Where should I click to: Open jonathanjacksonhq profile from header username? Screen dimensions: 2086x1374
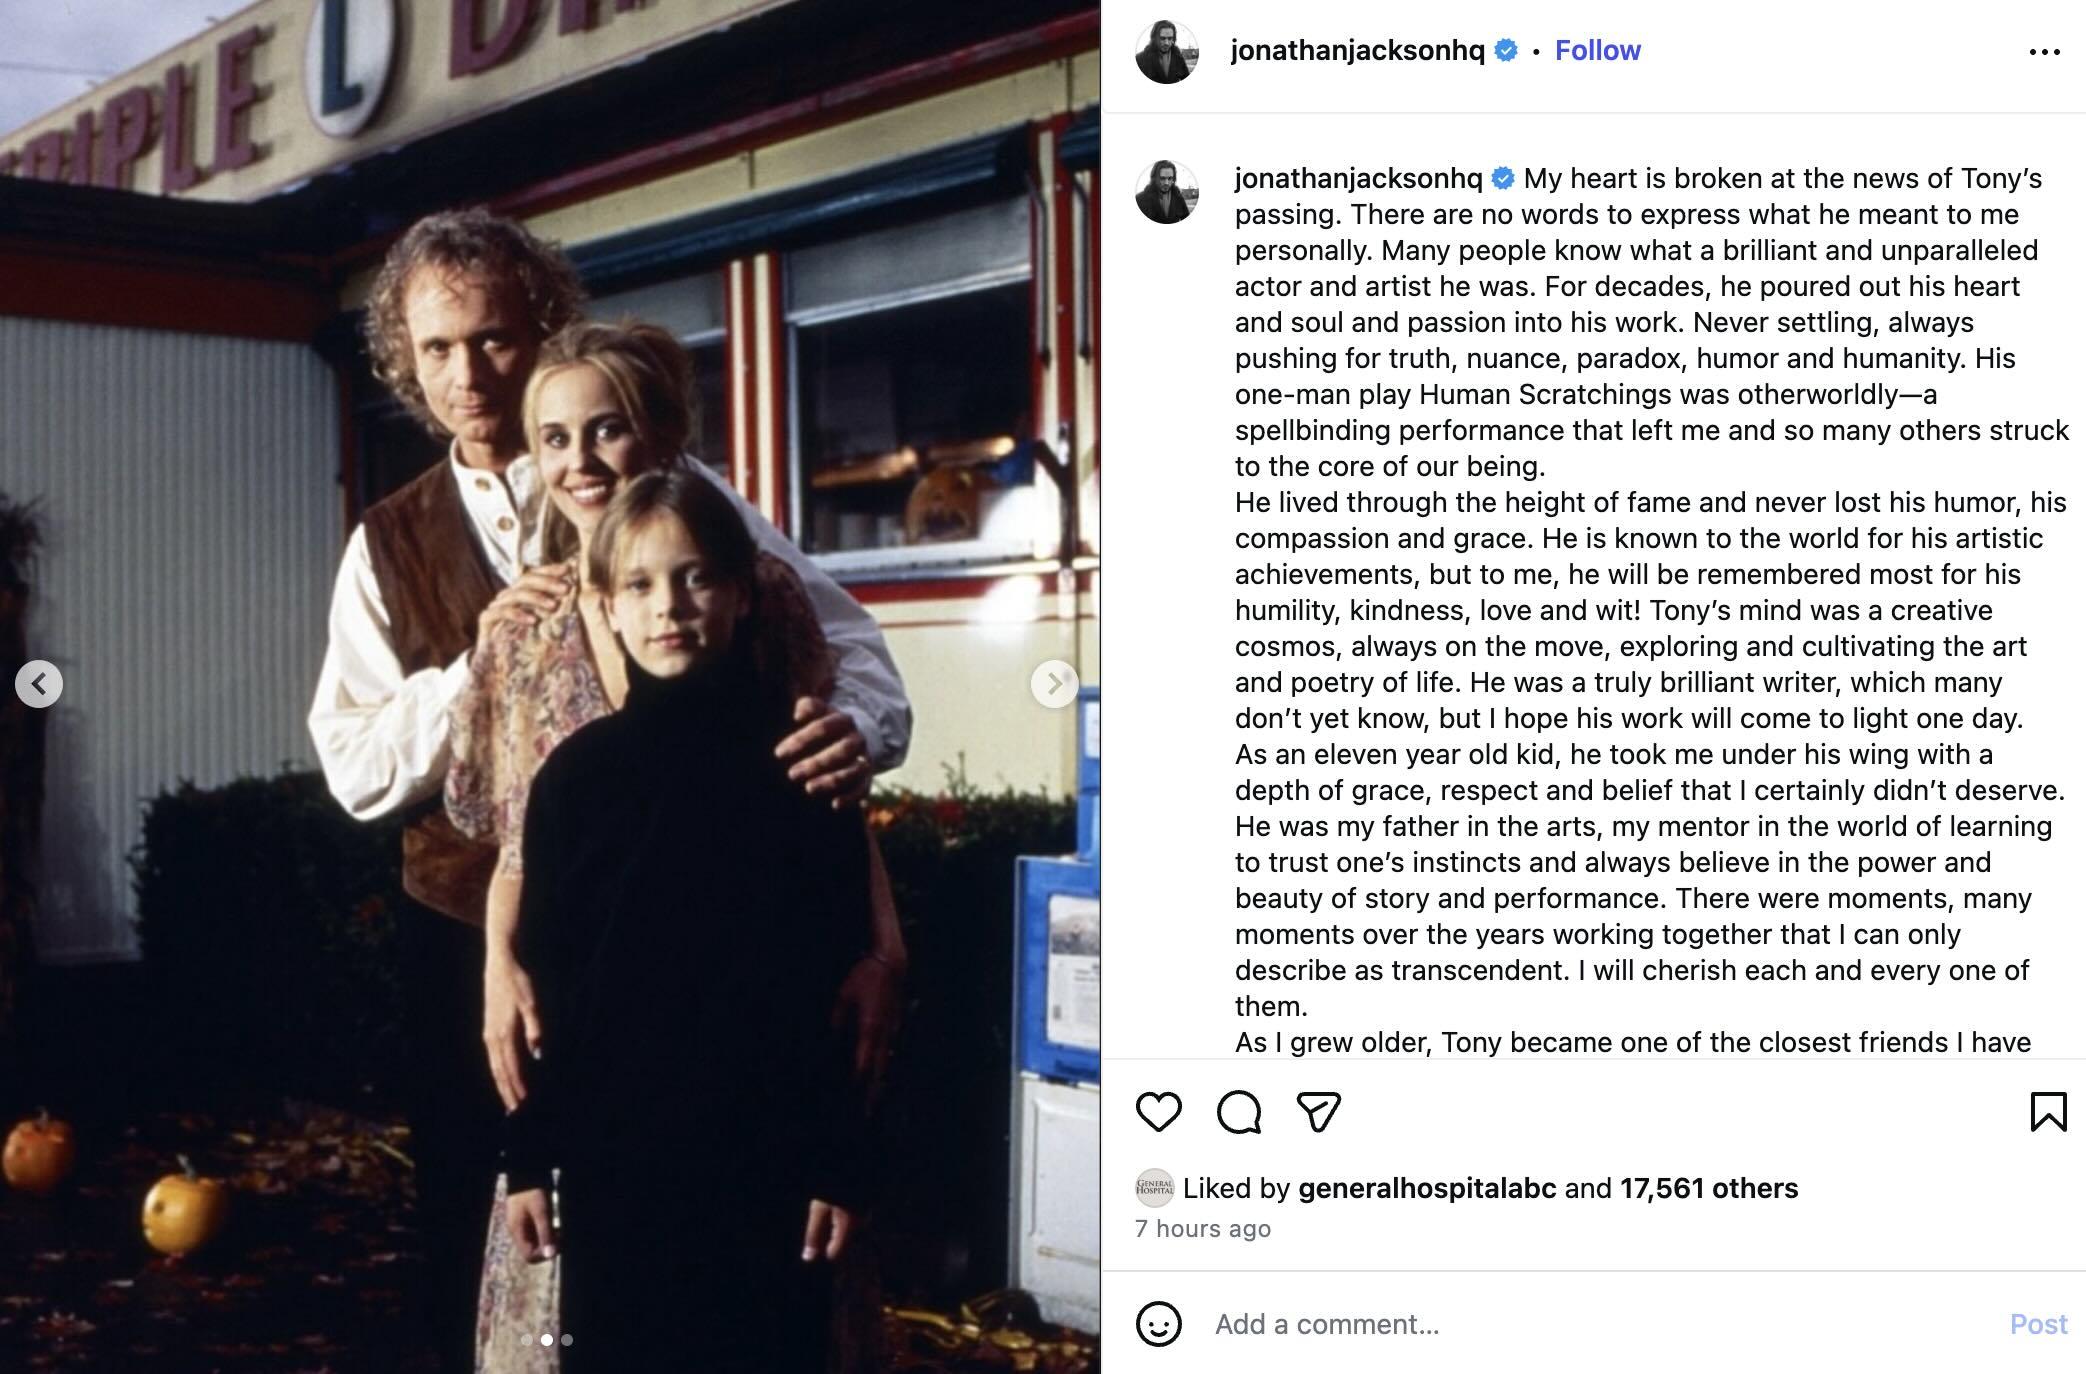pyautogui.click(x=1357, y=50)
